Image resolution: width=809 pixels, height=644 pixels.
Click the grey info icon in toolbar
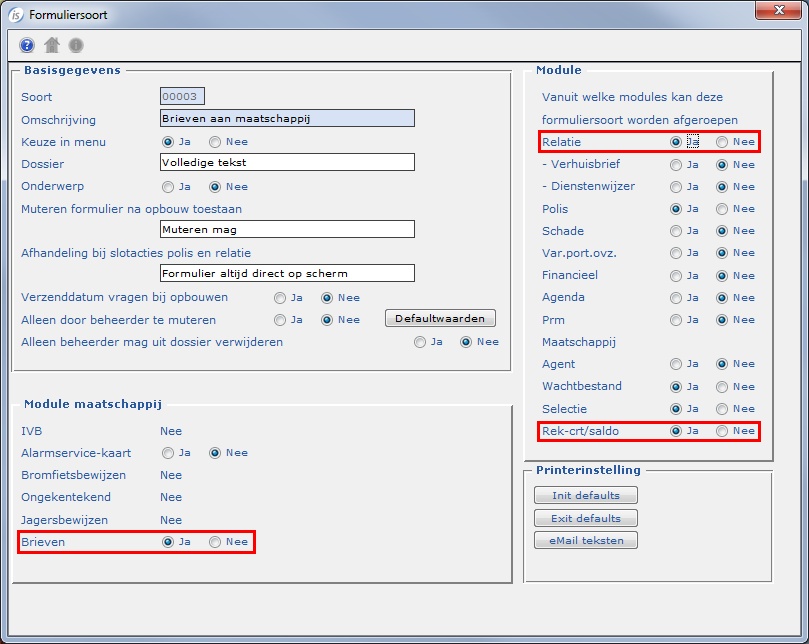pos(76,45)
